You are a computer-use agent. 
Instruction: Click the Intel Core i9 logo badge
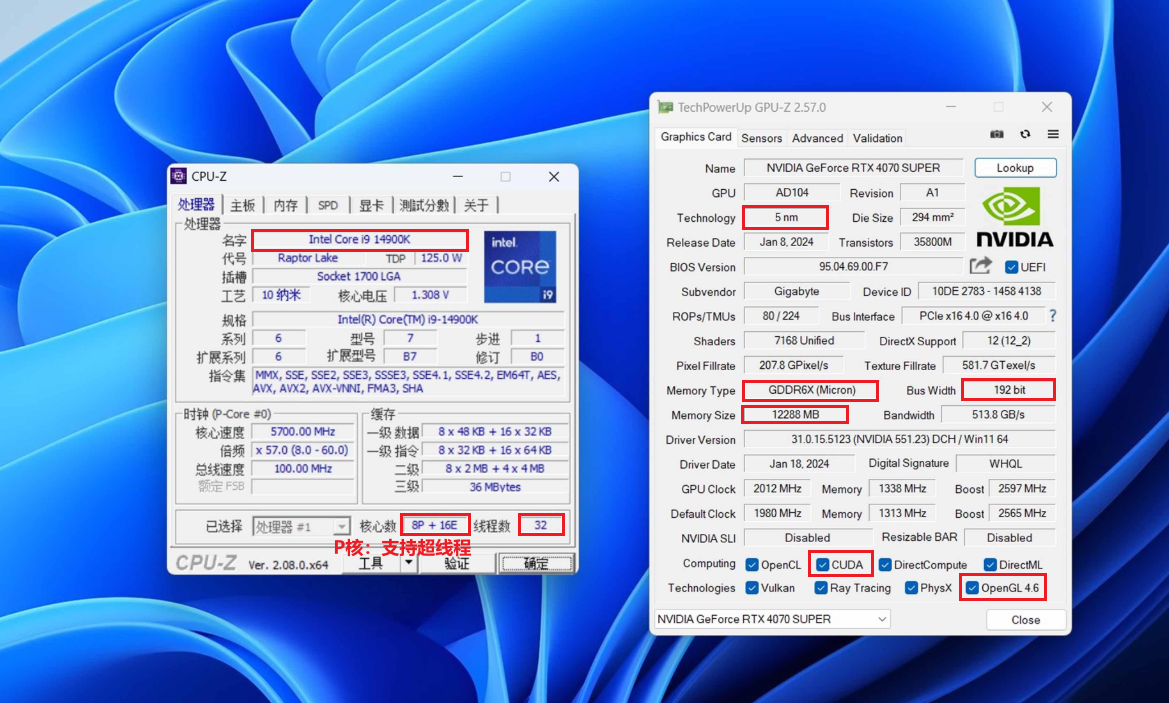click(519, 267)
